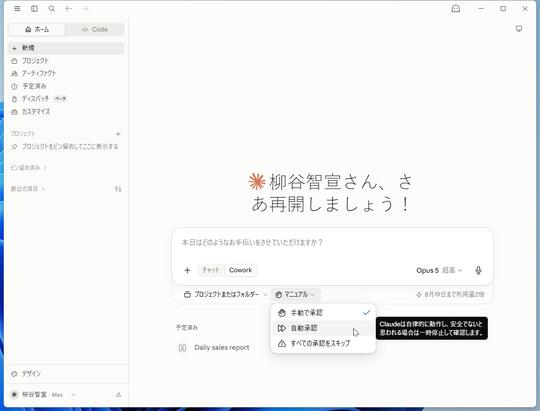This screenshot has height=411, width=540.
Task: Activate the microphone voice input
Action: (478, 270)
